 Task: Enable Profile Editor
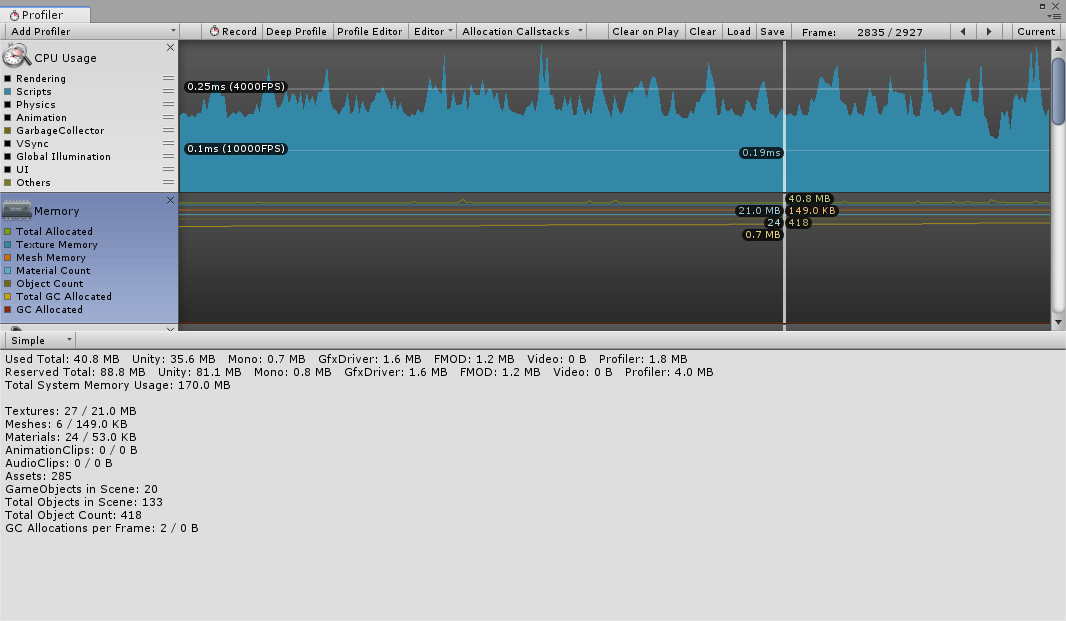click(x=370, y=31)
